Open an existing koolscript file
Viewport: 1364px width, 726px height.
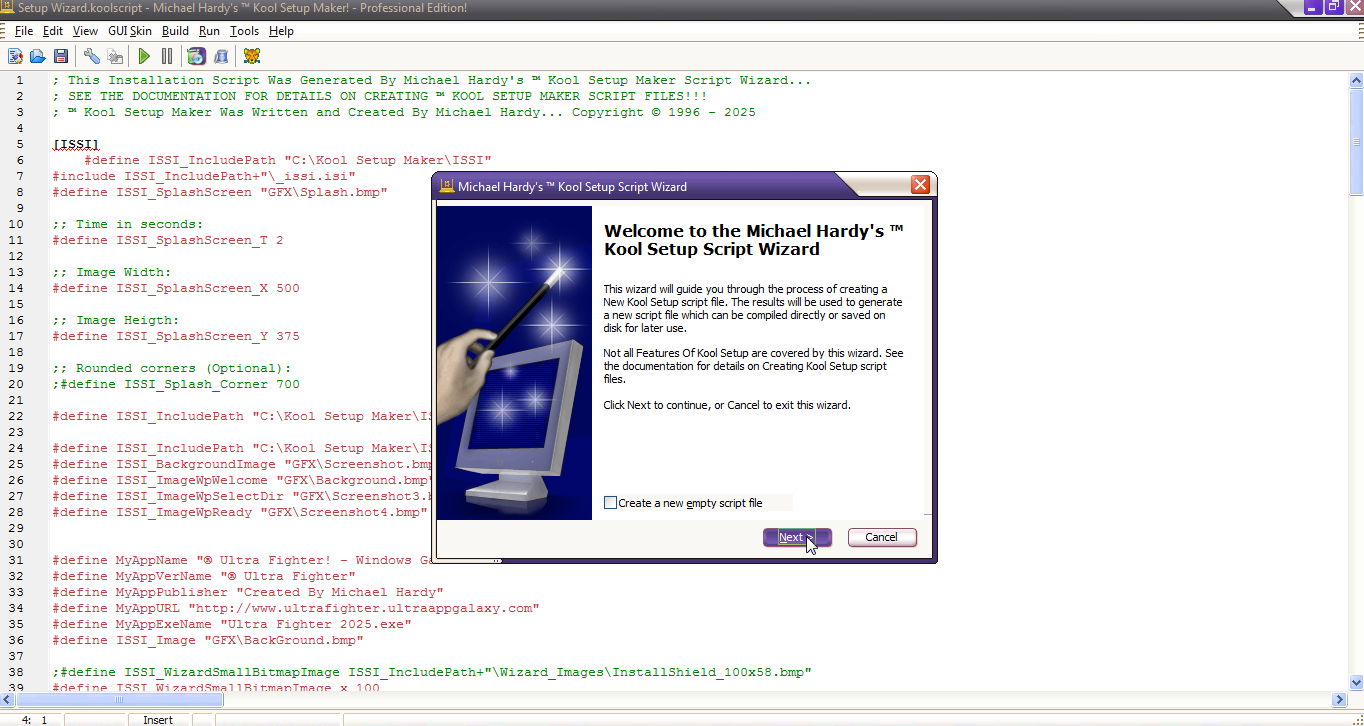click(x=37, y=56)
